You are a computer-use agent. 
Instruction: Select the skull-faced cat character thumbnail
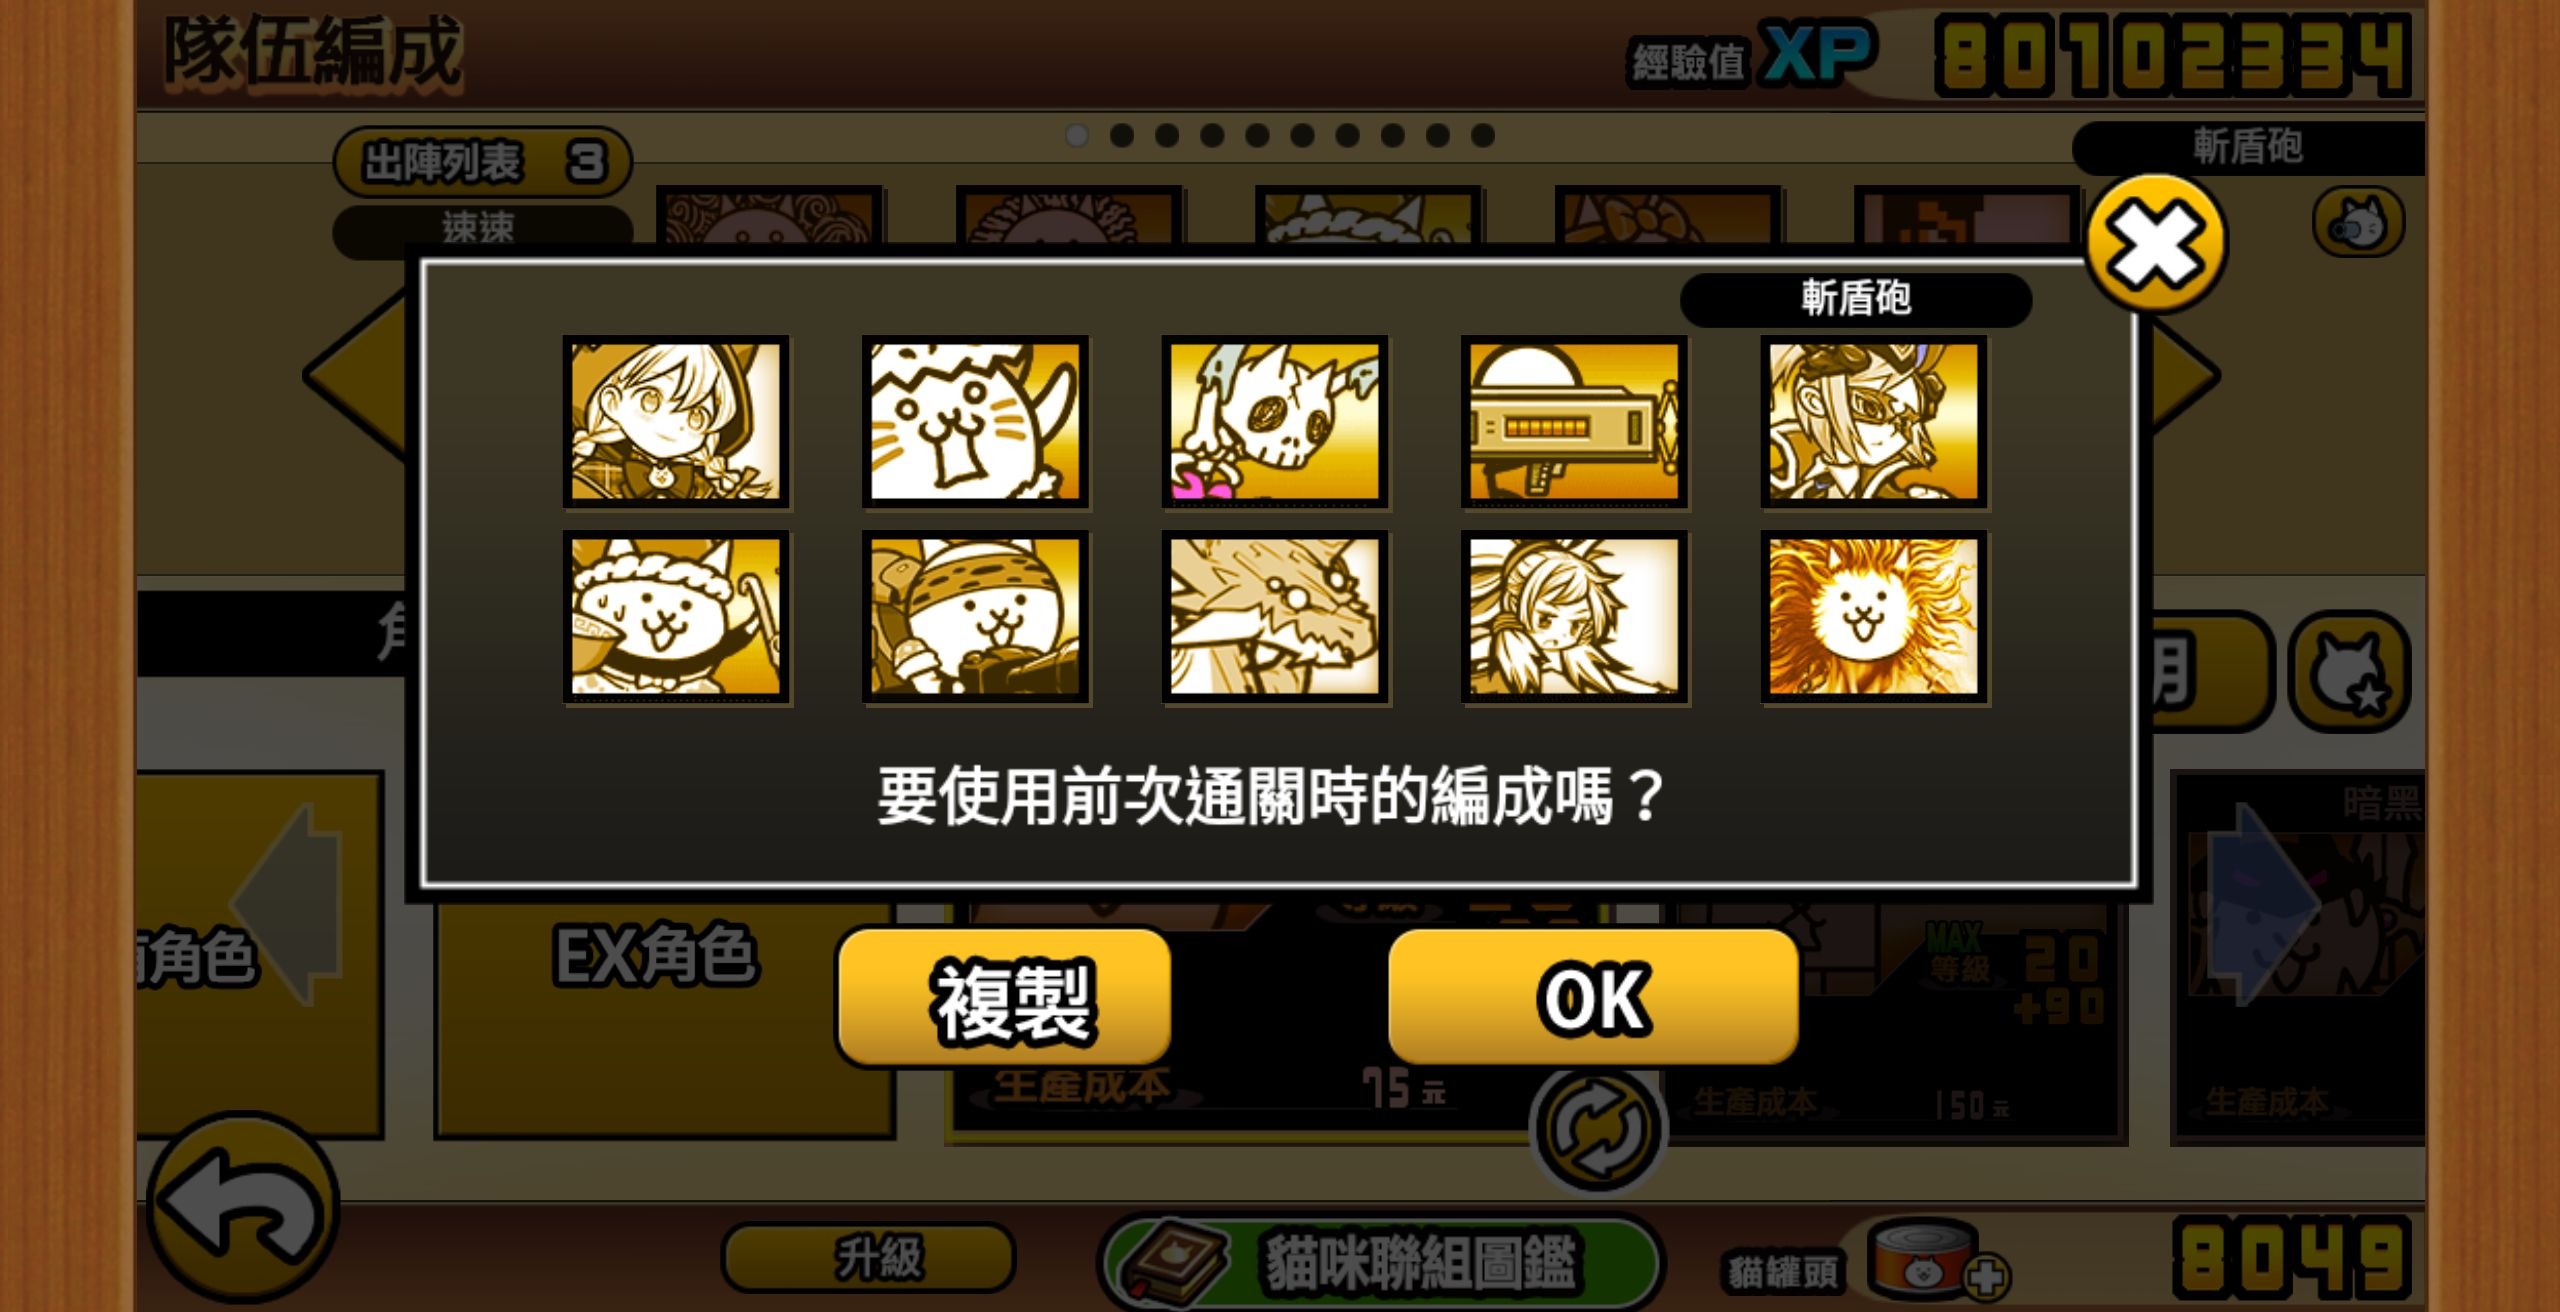[1275, 422]
